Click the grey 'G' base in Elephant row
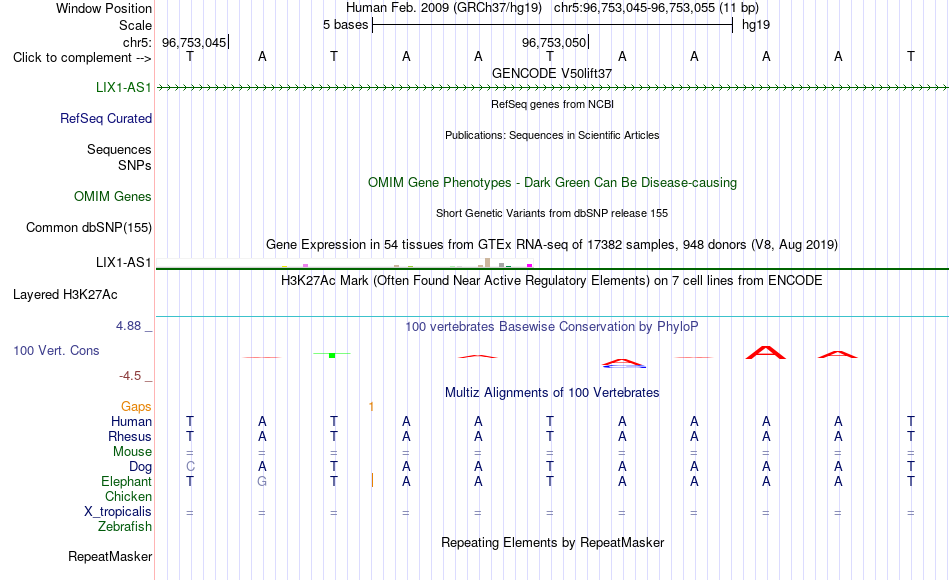Screen dimensions: 950x580 262,481
